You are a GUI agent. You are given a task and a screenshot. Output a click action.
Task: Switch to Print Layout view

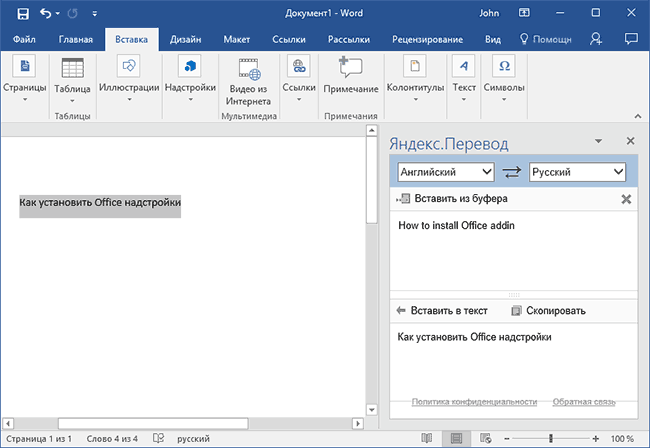[456, 438]
